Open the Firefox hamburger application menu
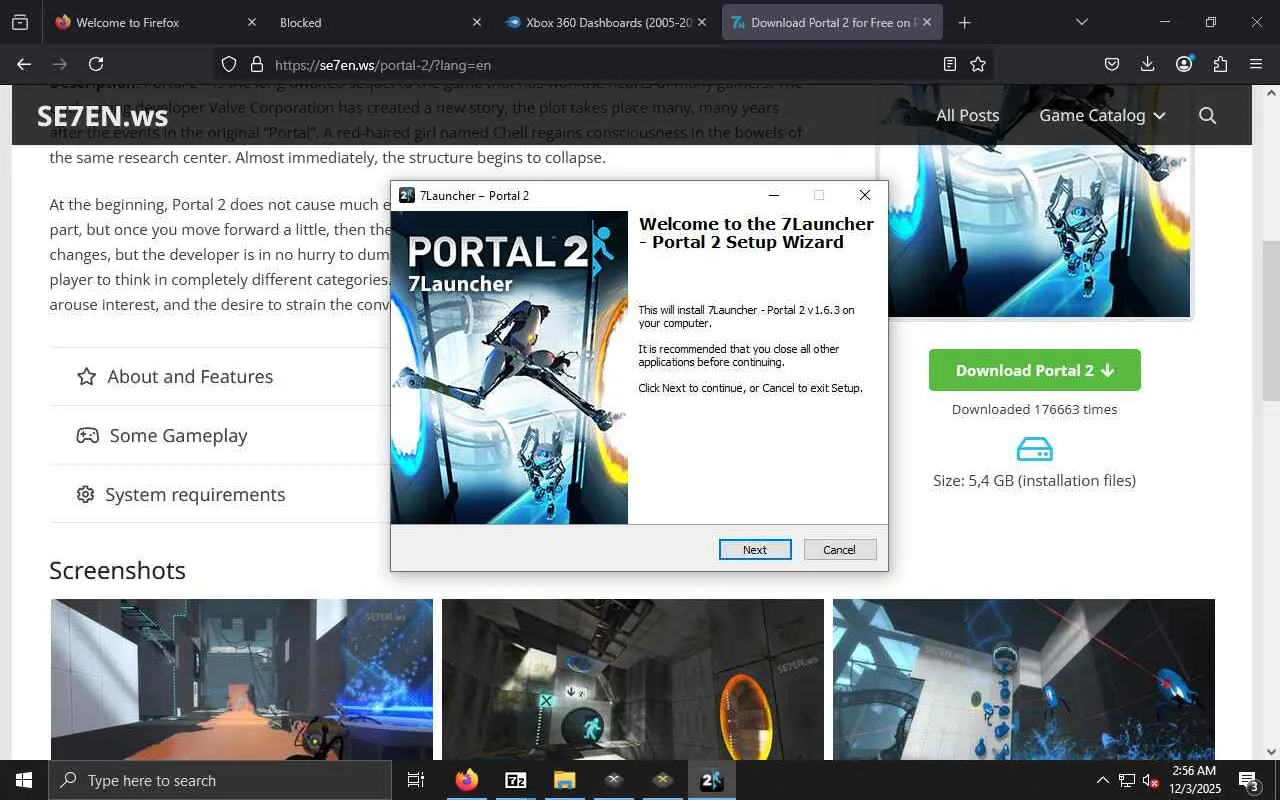The image size is (1280, 800). coord(1256,64)
